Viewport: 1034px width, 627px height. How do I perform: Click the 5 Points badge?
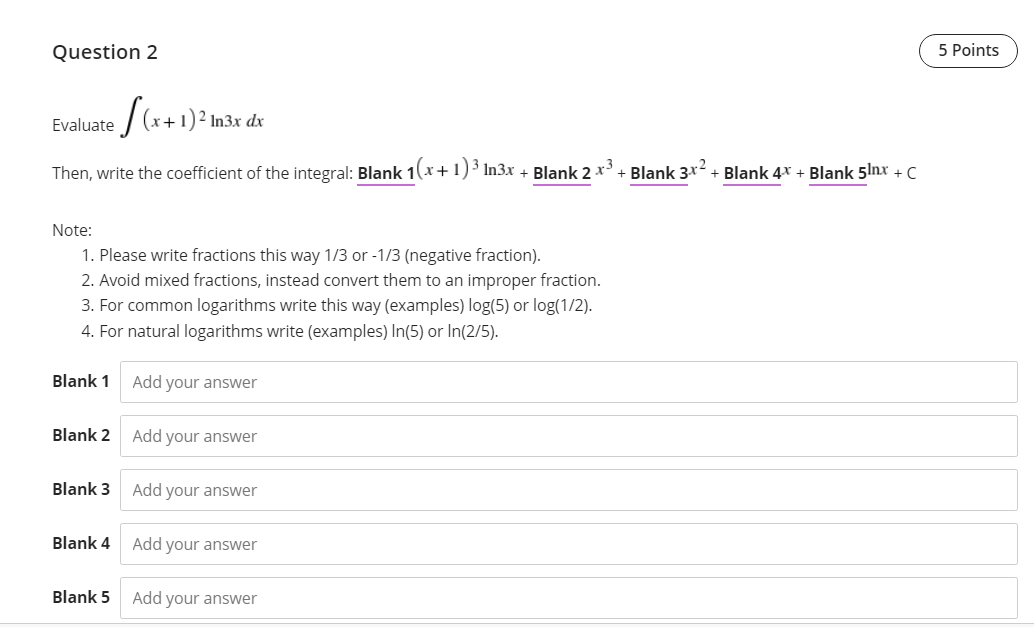[967, 50]
